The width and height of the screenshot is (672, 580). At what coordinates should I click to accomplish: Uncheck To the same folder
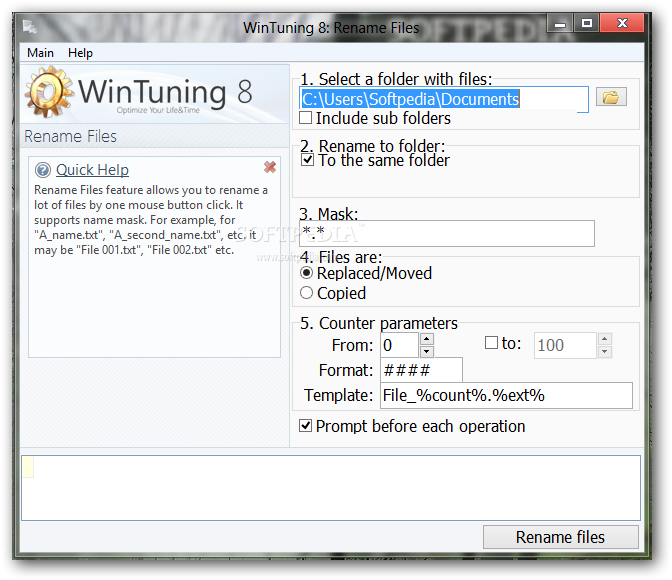(x=307, y=160)
